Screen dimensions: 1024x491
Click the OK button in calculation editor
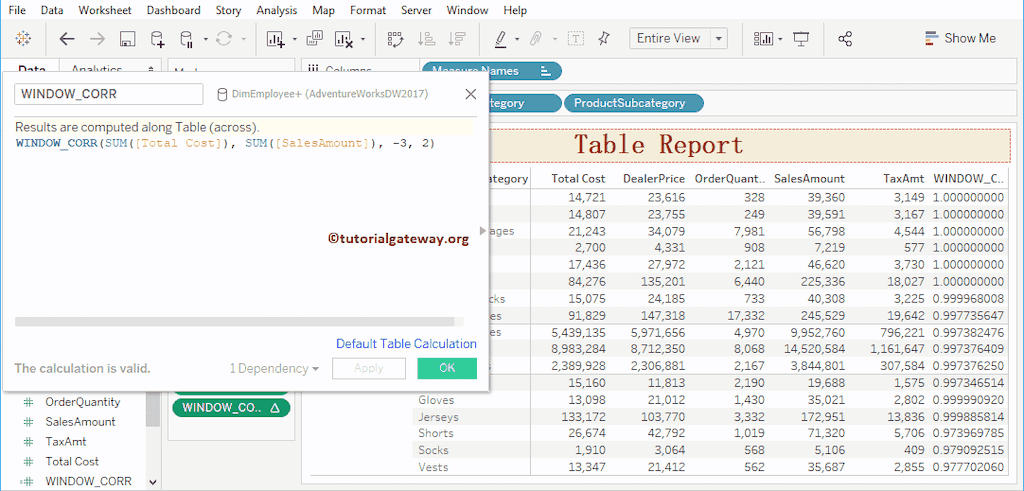447,368
